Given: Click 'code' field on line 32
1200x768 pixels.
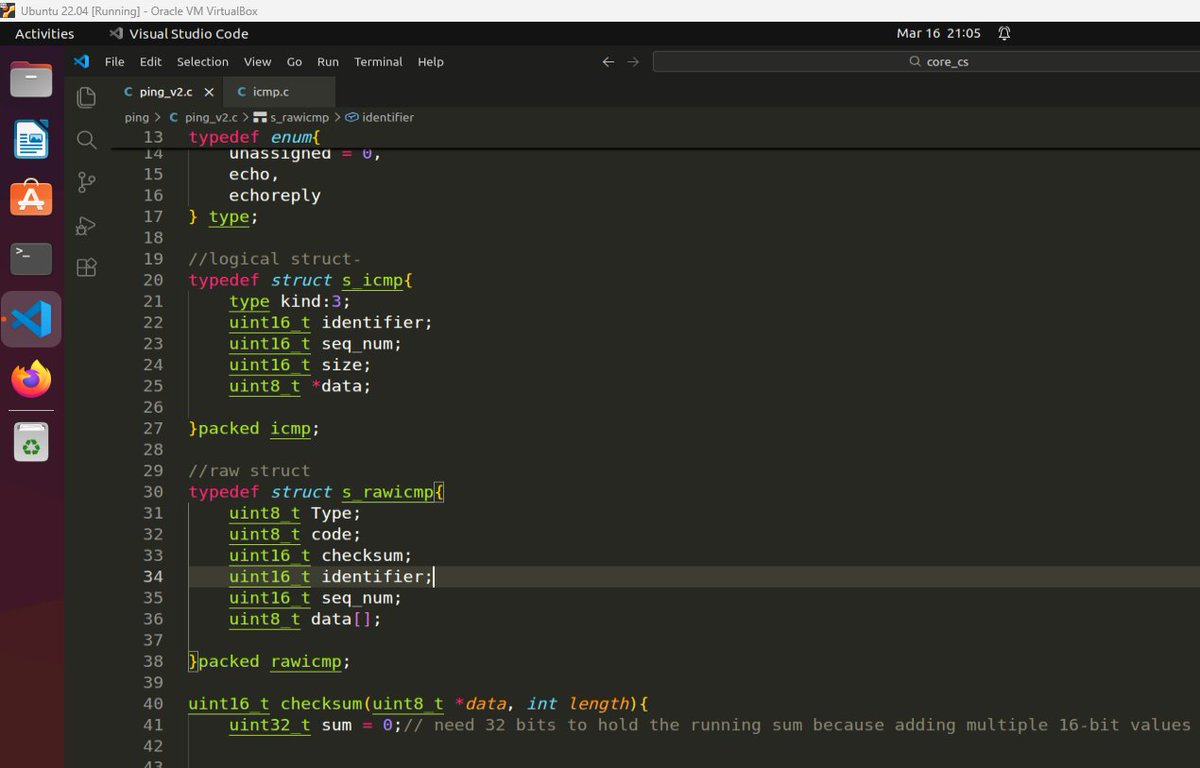Looking at the screenshot, I should click(331, 534).
